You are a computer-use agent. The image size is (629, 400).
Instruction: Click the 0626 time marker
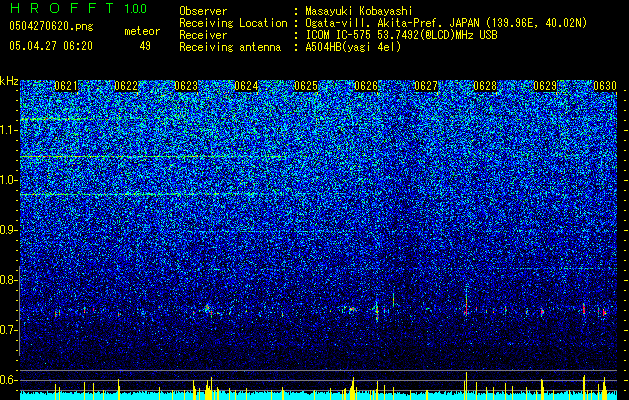[x=366, y=86]
